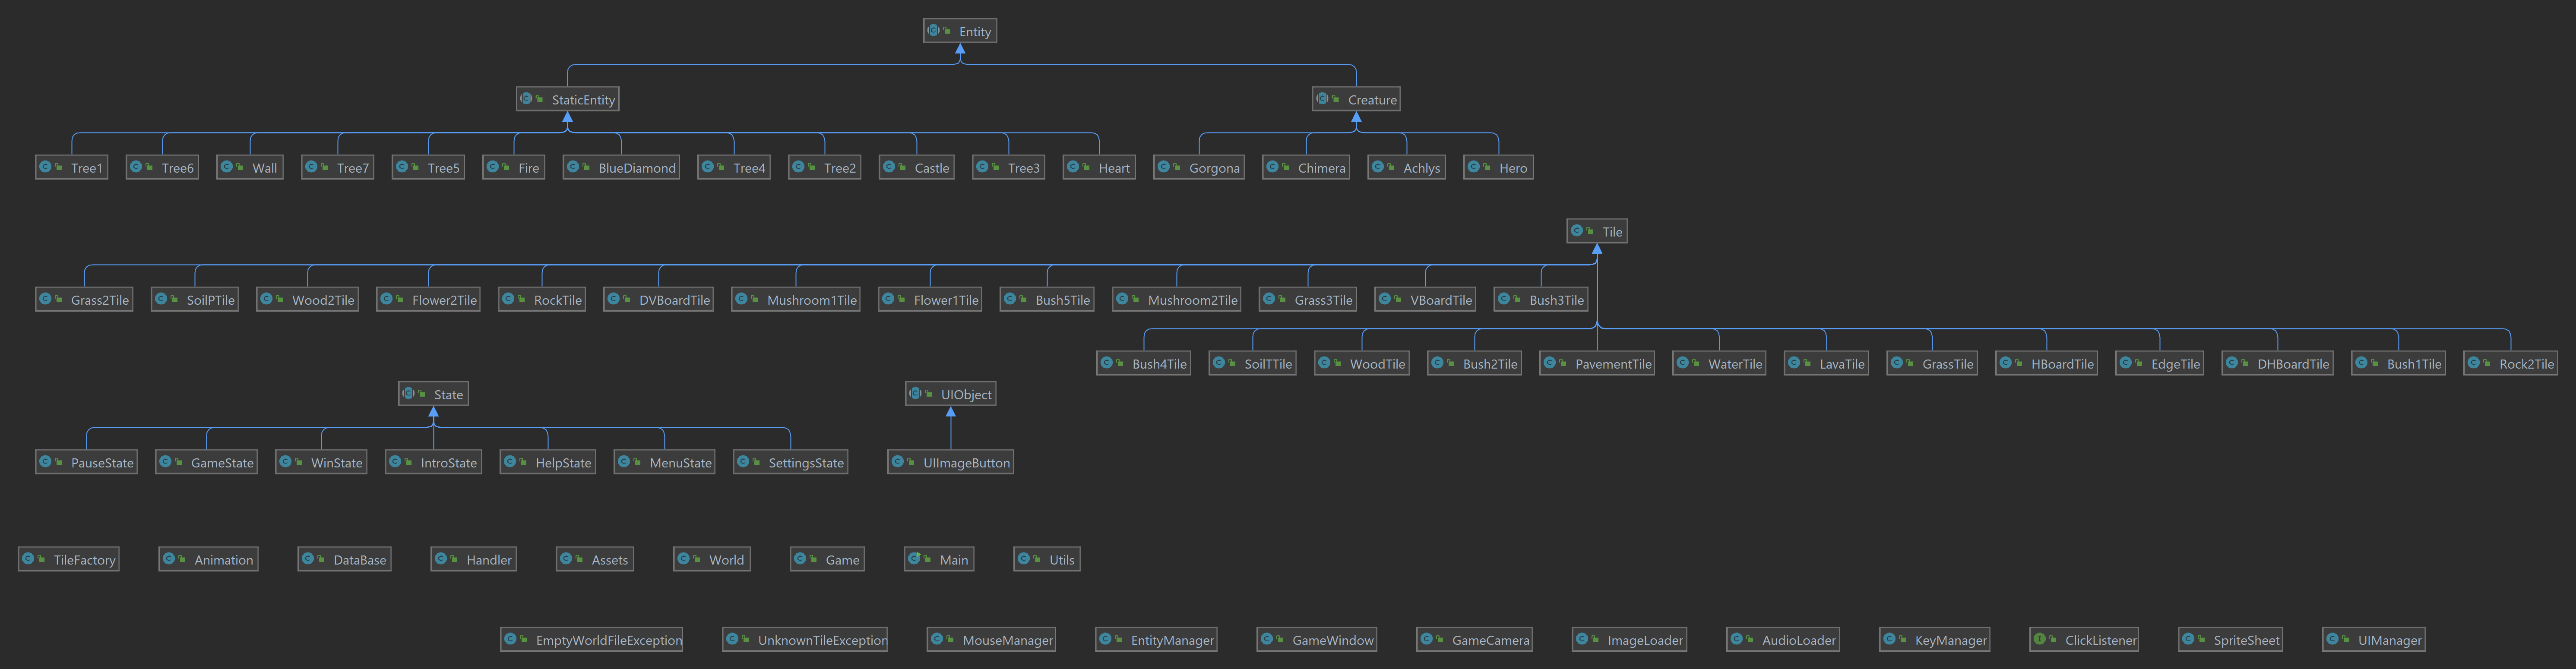Select the DVBoardTile node
Screen dimensions: 2576x669
point(659,299)
